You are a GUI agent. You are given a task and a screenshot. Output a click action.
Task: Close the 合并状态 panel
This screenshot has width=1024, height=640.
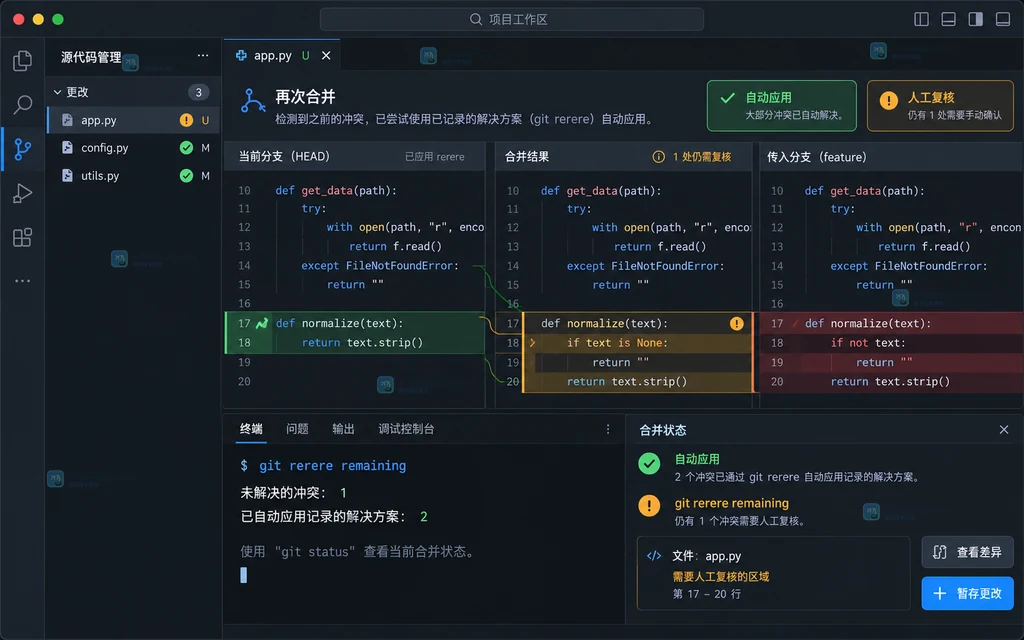[1004, 430]
